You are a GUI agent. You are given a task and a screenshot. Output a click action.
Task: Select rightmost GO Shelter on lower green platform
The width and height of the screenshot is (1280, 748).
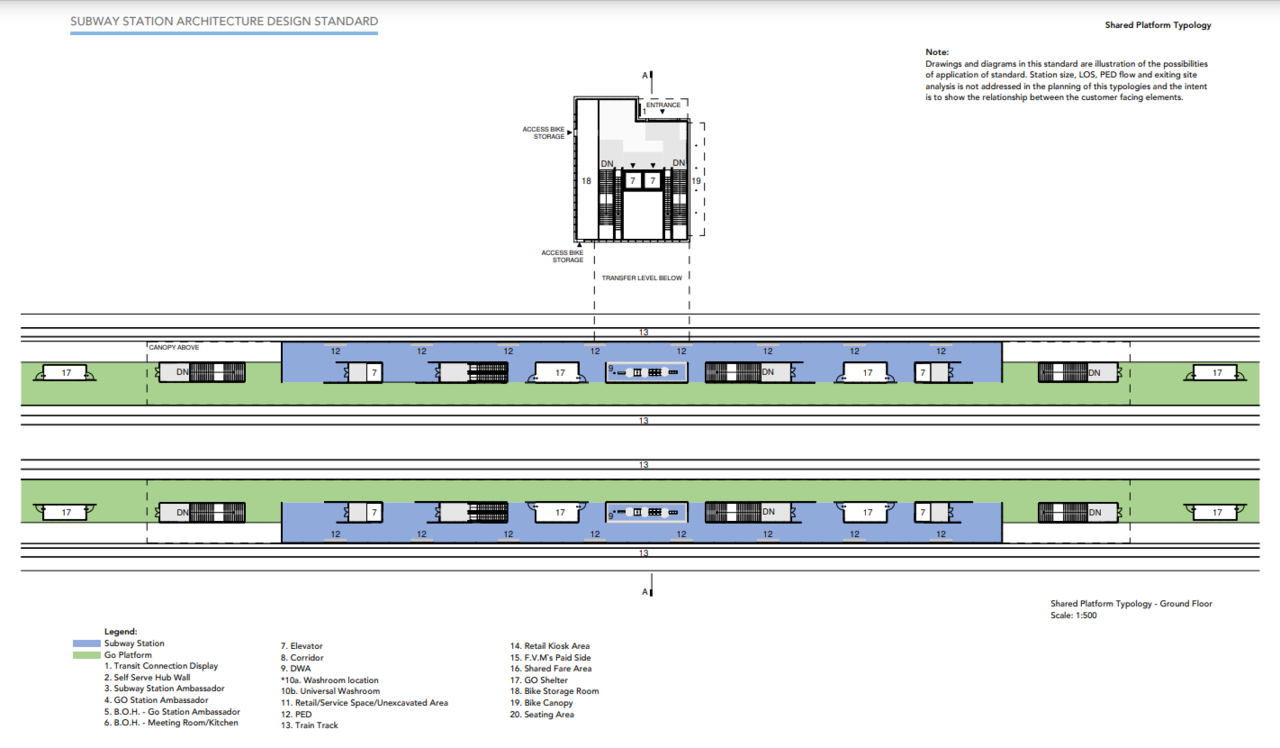pyautogui.click(x=1217, y=512)
